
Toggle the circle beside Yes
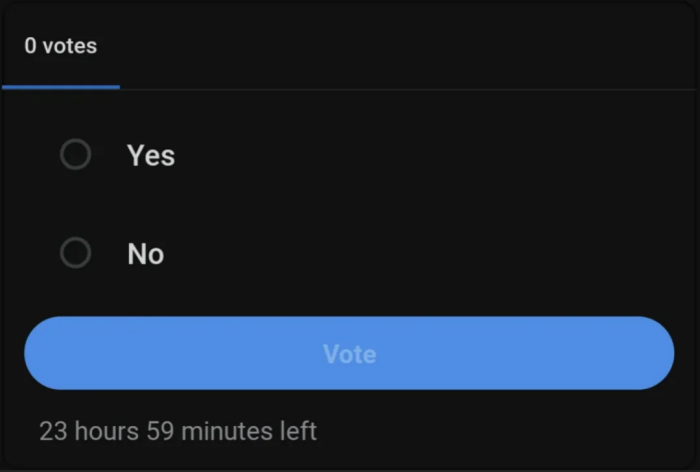tap(76, 155)
